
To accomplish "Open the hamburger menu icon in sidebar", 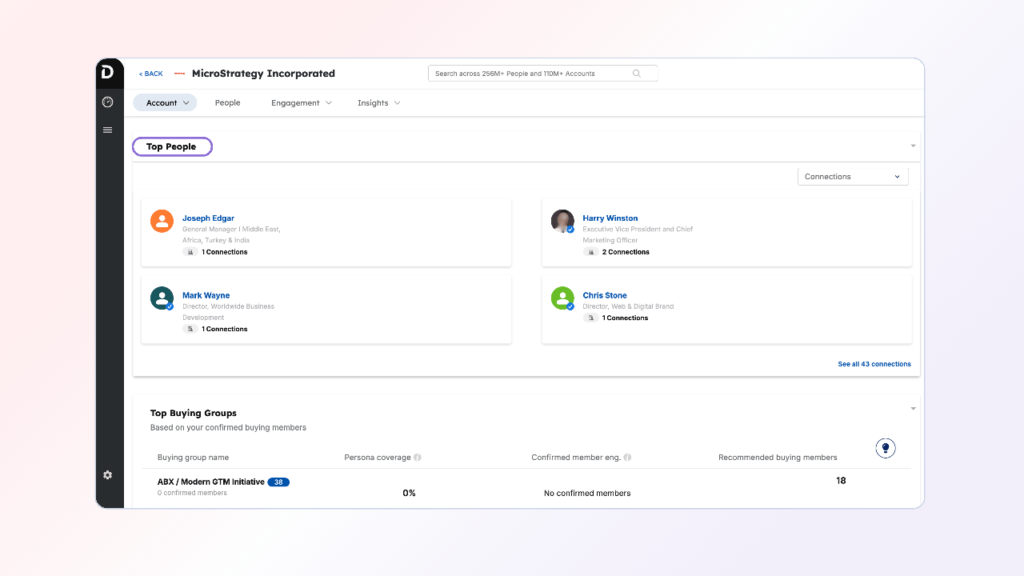I will [107, 130].
